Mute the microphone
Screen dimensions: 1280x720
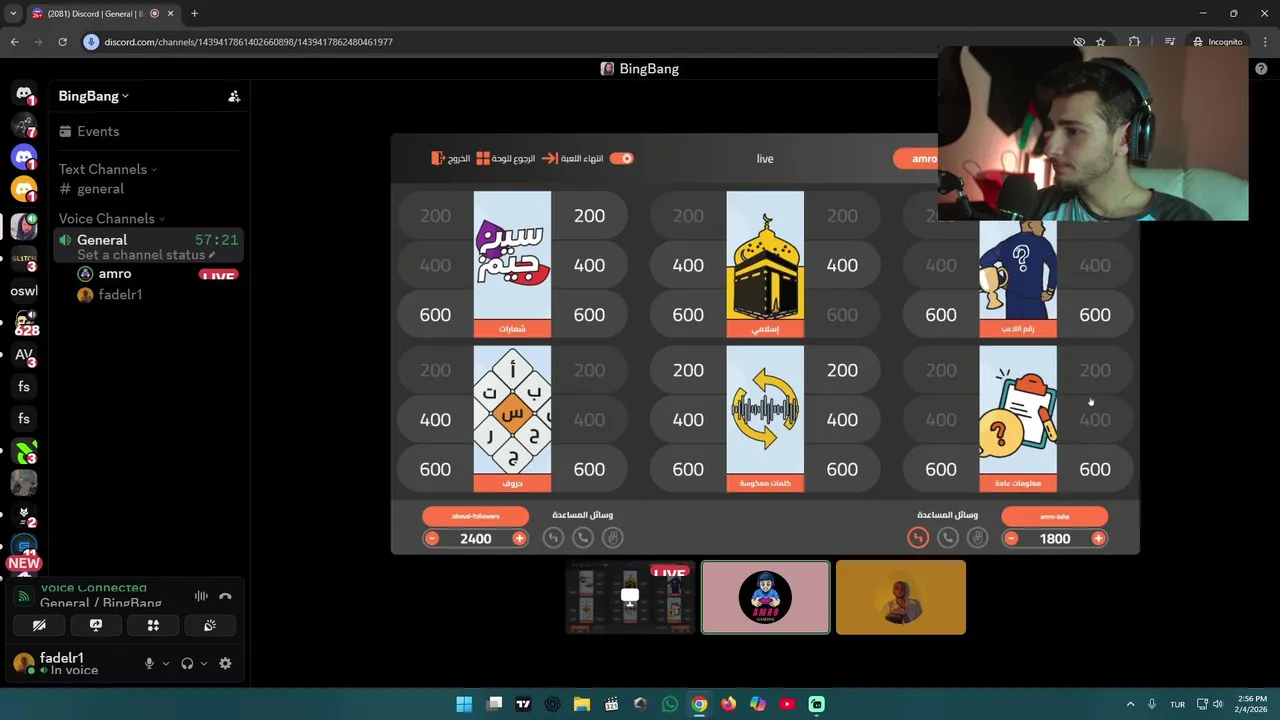click(x=149, y=663)
